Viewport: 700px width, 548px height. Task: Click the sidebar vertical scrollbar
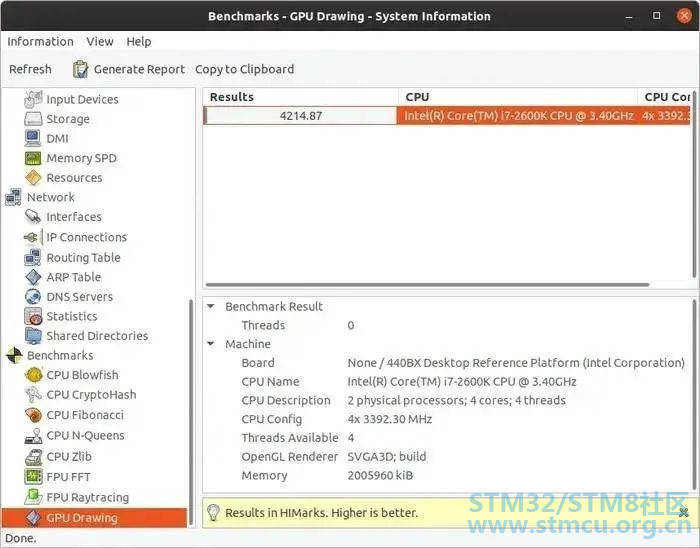tap(191, 413)
